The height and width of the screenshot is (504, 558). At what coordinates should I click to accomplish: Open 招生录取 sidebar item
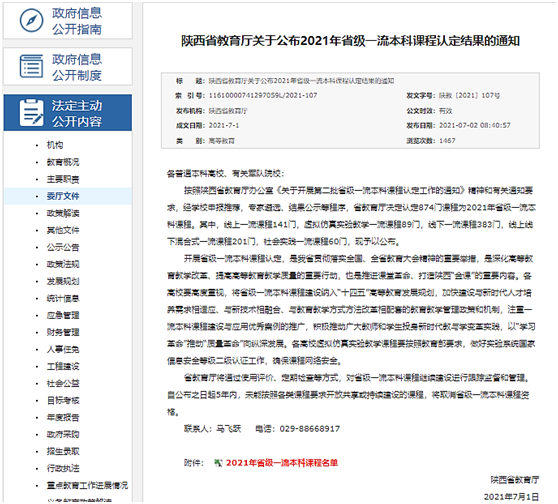[x=63, y=451]
